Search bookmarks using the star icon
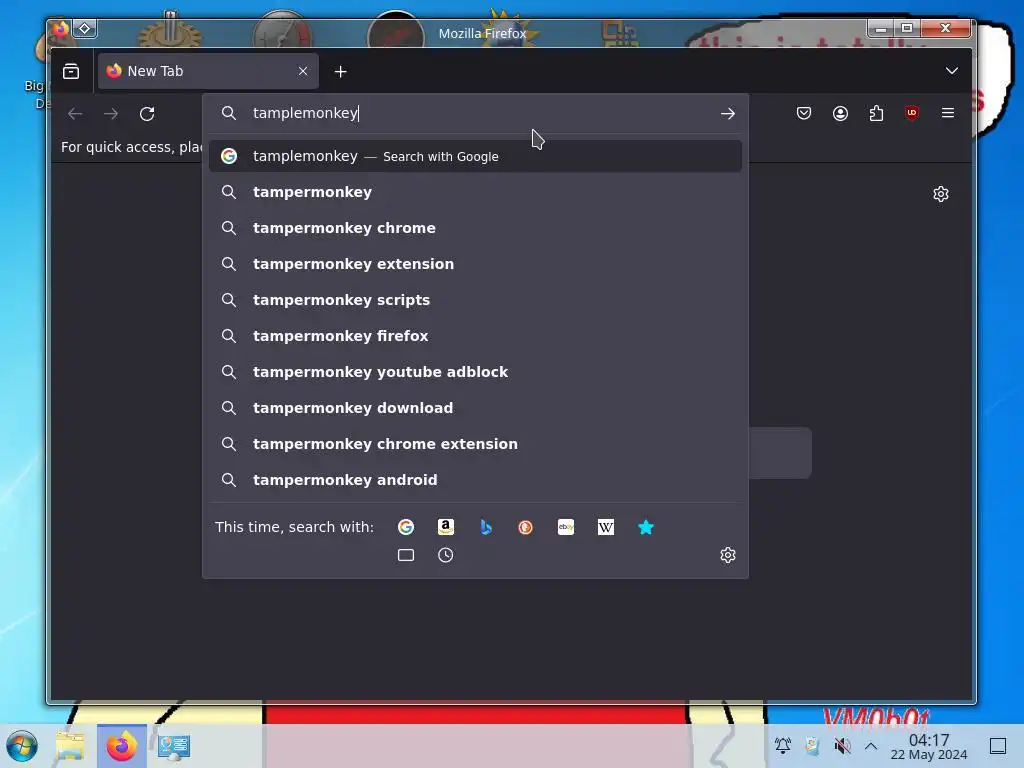 pyautogui.click(x=645, y=527)
